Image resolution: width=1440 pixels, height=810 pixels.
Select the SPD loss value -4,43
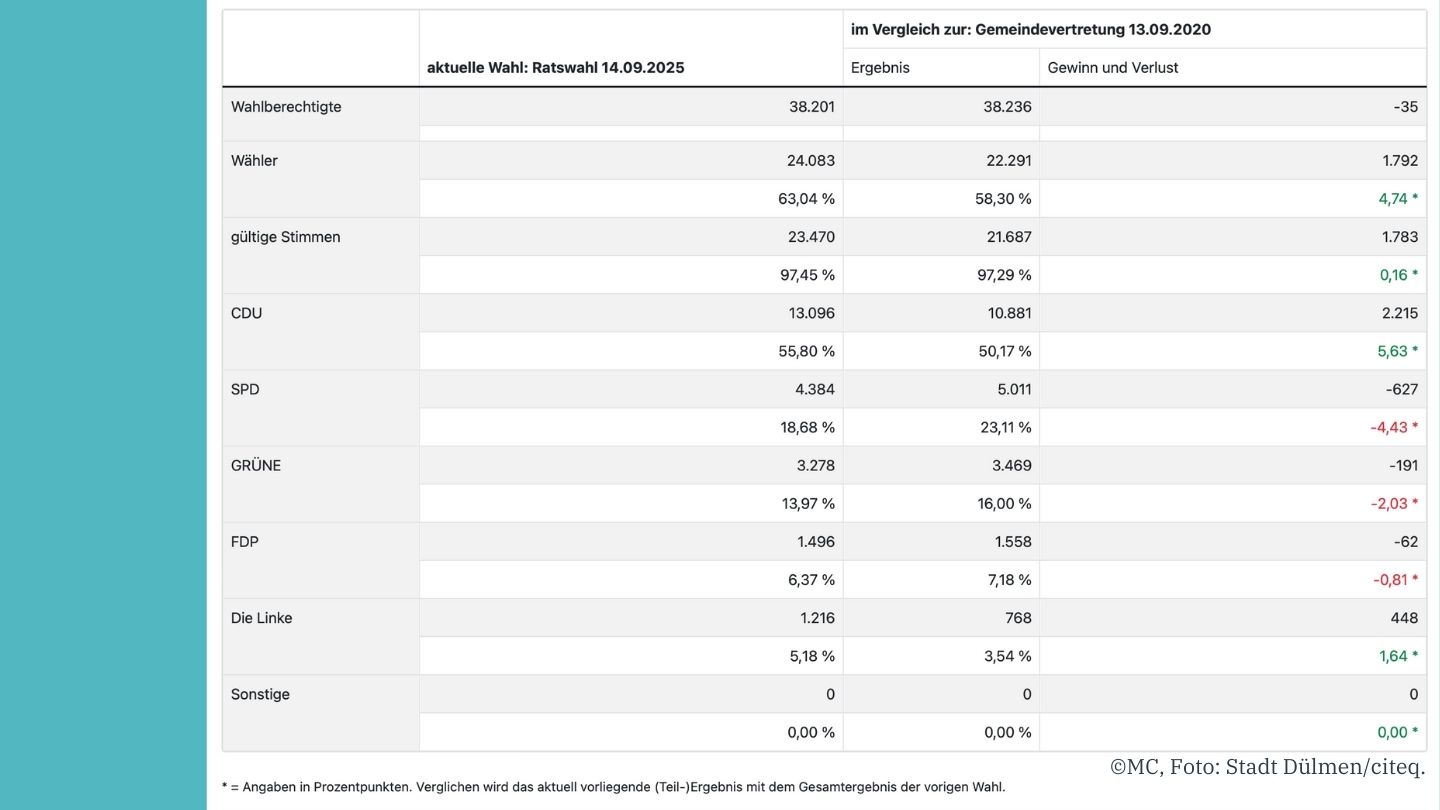[x=1389, y=427]
